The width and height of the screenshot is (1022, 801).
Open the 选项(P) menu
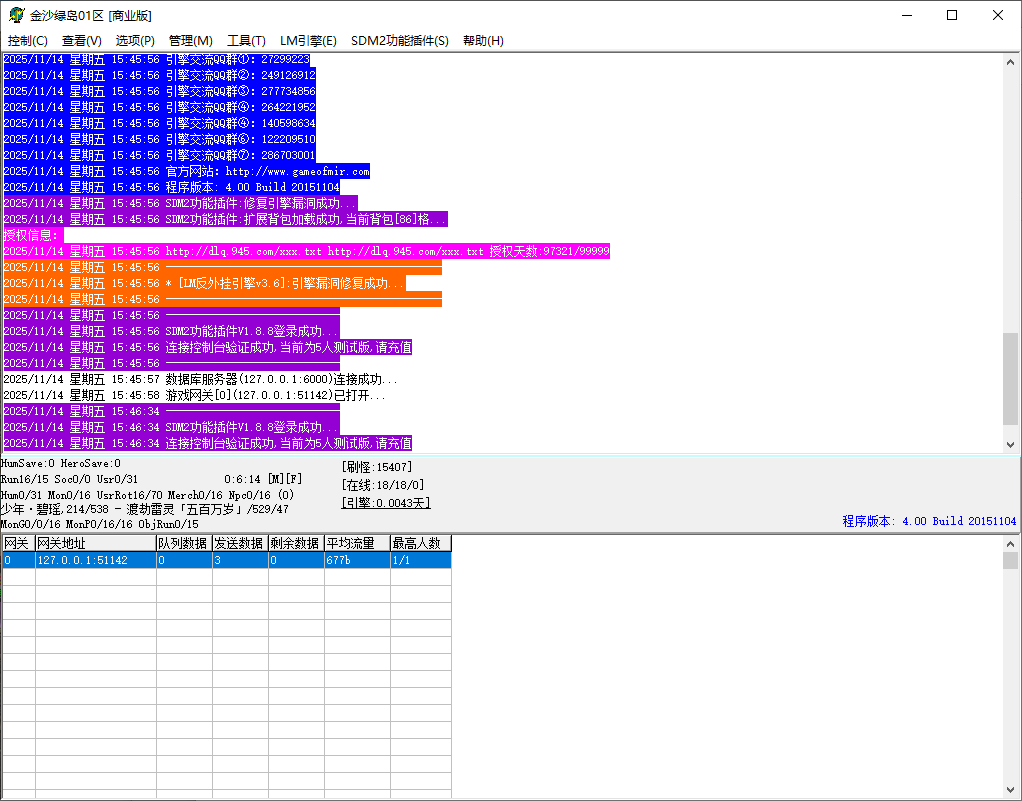tap(135, 41)
